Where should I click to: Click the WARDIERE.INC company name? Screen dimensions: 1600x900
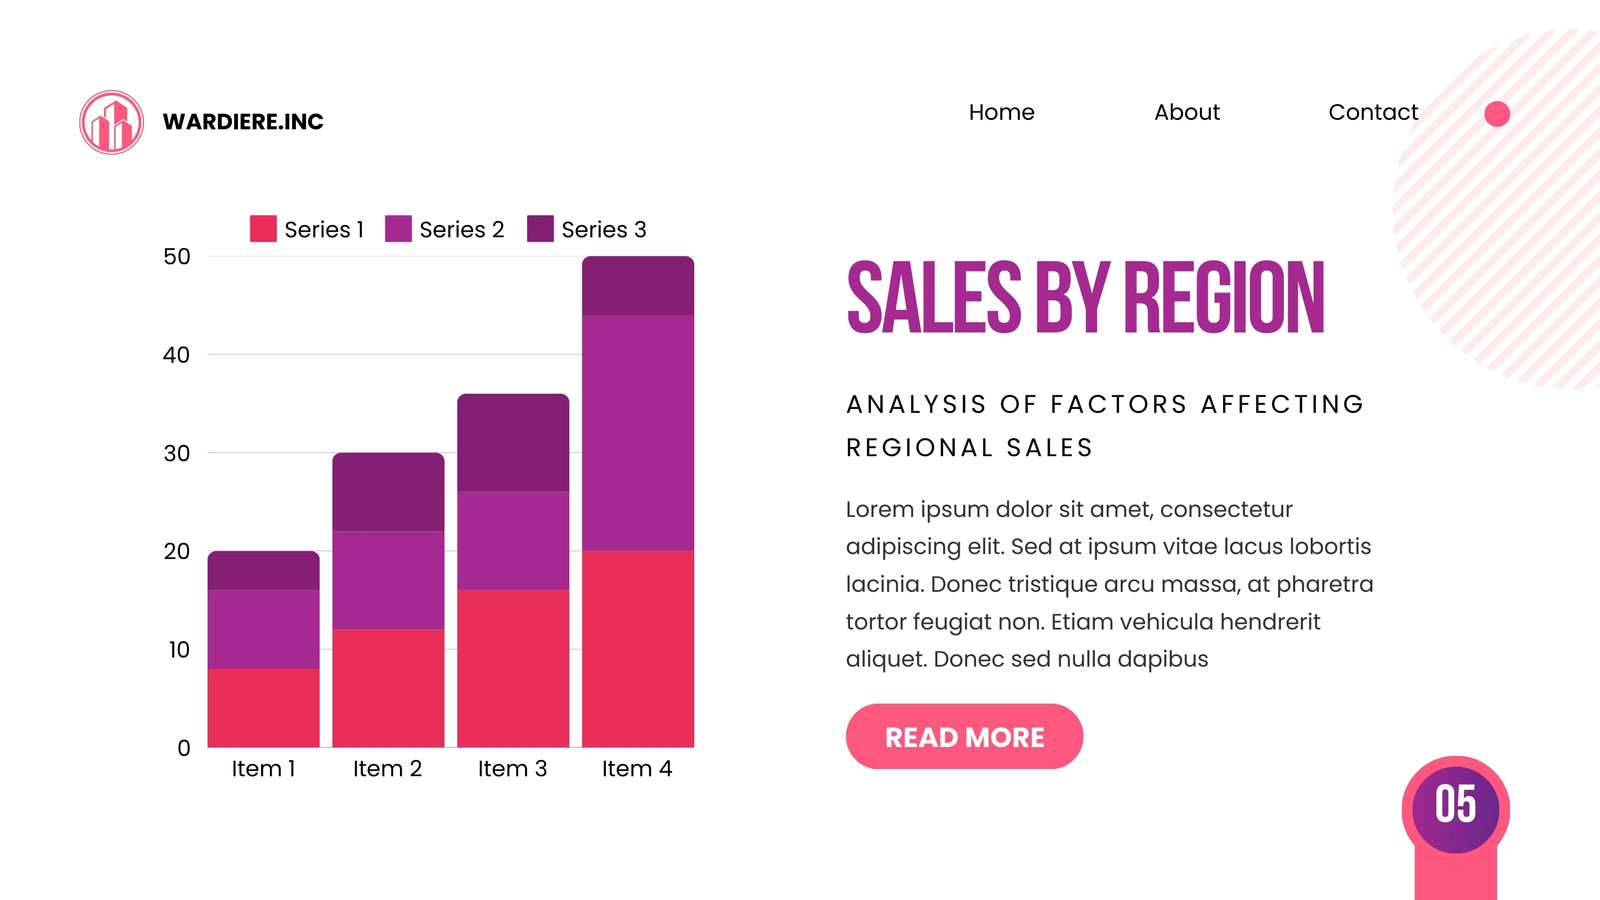pos(243,122)
